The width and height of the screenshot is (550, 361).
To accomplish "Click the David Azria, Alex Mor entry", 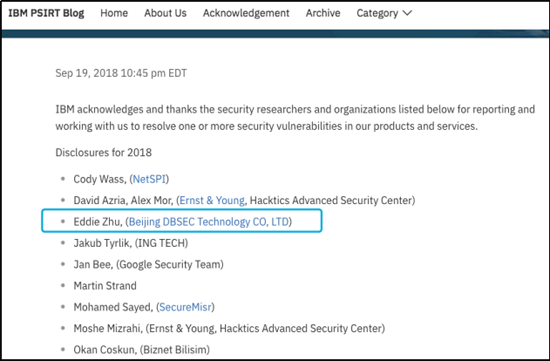I will [244, 200].
